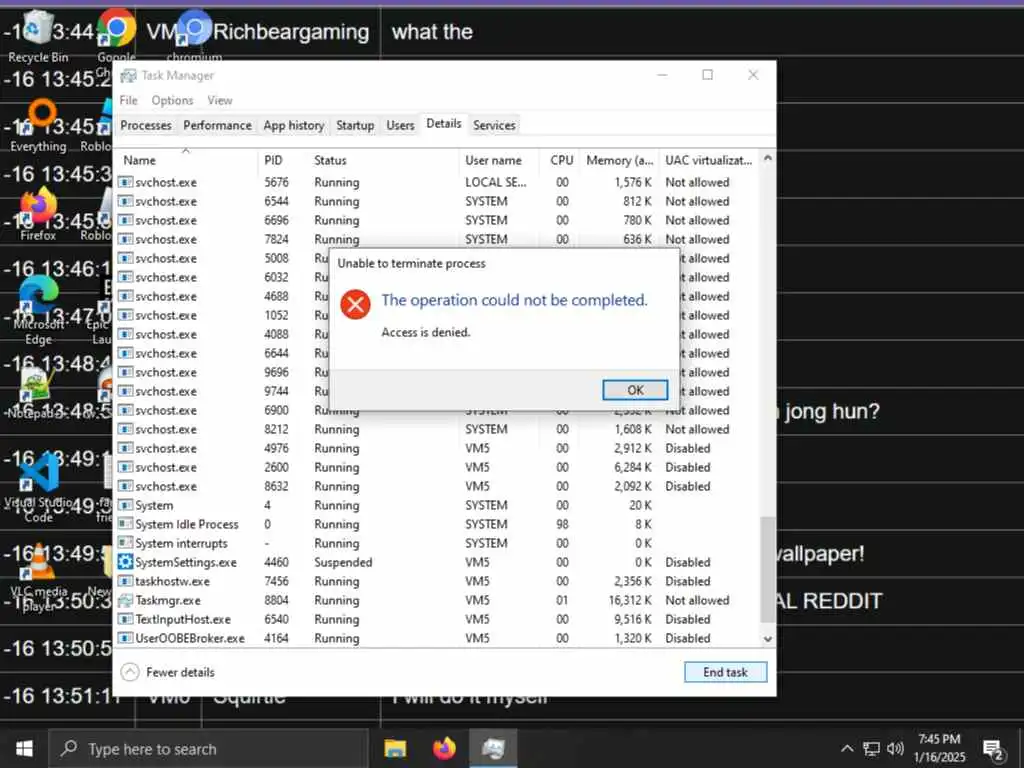The height and width of the screenshot is (768, 1024).
Task: Collapse view with Fewer details
Action: click(168, 672)
